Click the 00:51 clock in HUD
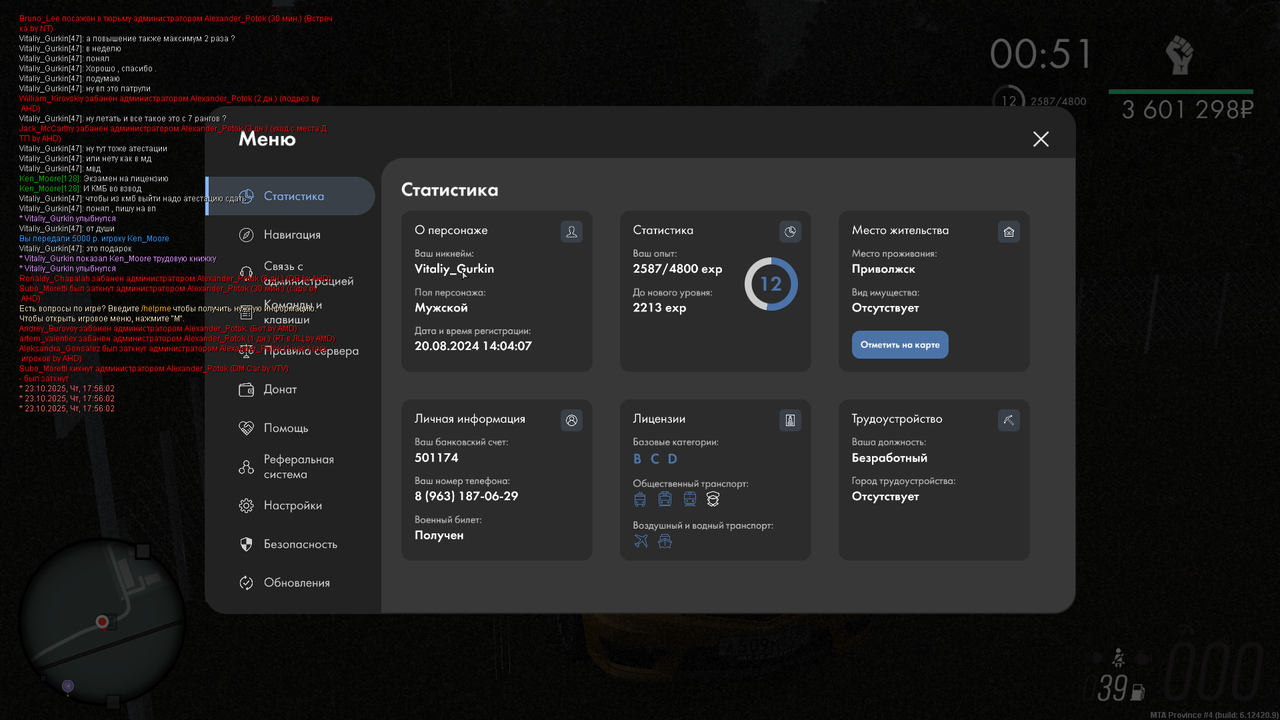Viewport: 1280px width, 720px height. [1041, 54]
